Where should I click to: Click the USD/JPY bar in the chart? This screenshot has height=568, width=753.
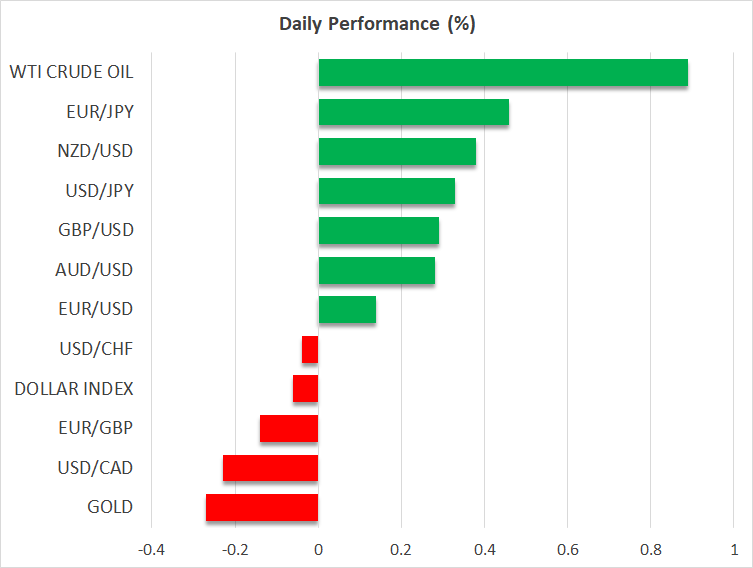[386, 191]
